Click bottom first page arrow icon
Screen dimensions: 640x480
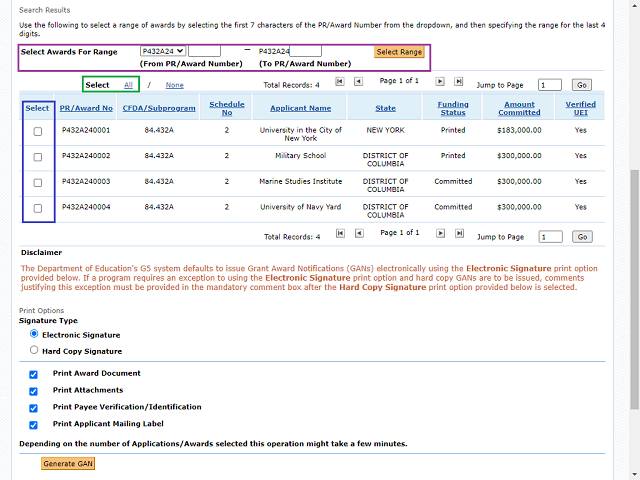tap(341, 233)
